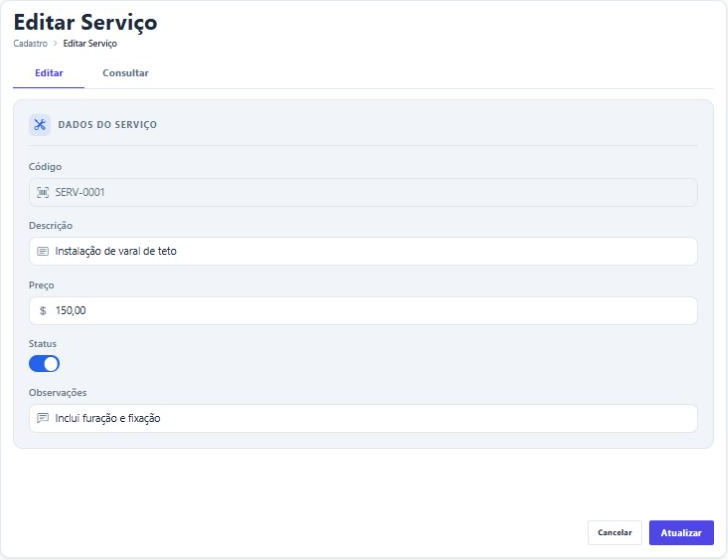This screenshot has height=560, width=728.
Task: Click the Preço value 150,00
Action: click(x=71, y=310)
